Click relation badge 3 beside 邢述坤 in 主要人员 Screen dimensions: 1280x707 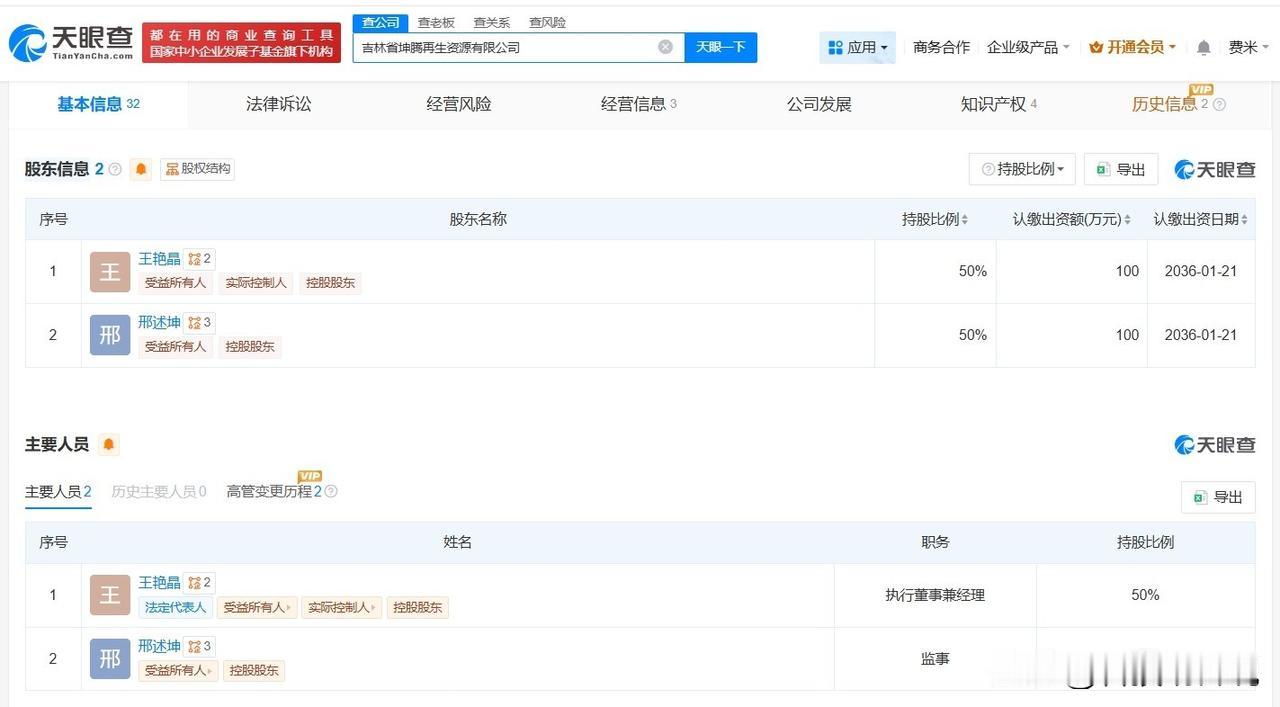tap(200, 646)
